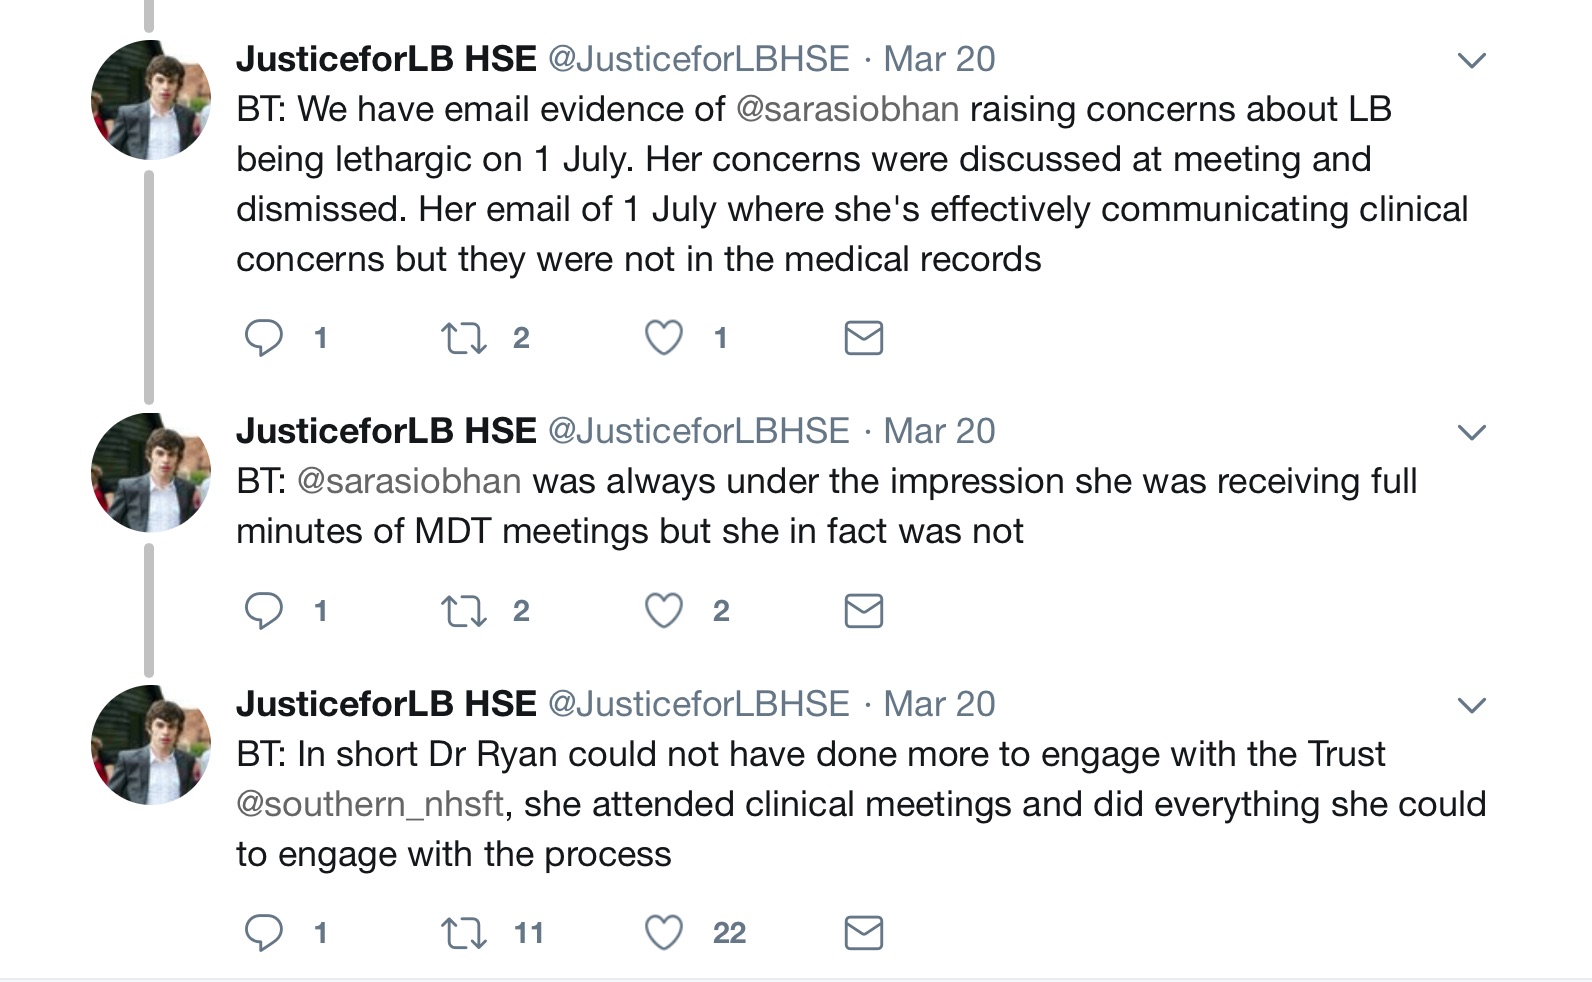Like the tweet about email evidence
This screenshot has height=982, width=1592.
(x=664, y=338)
